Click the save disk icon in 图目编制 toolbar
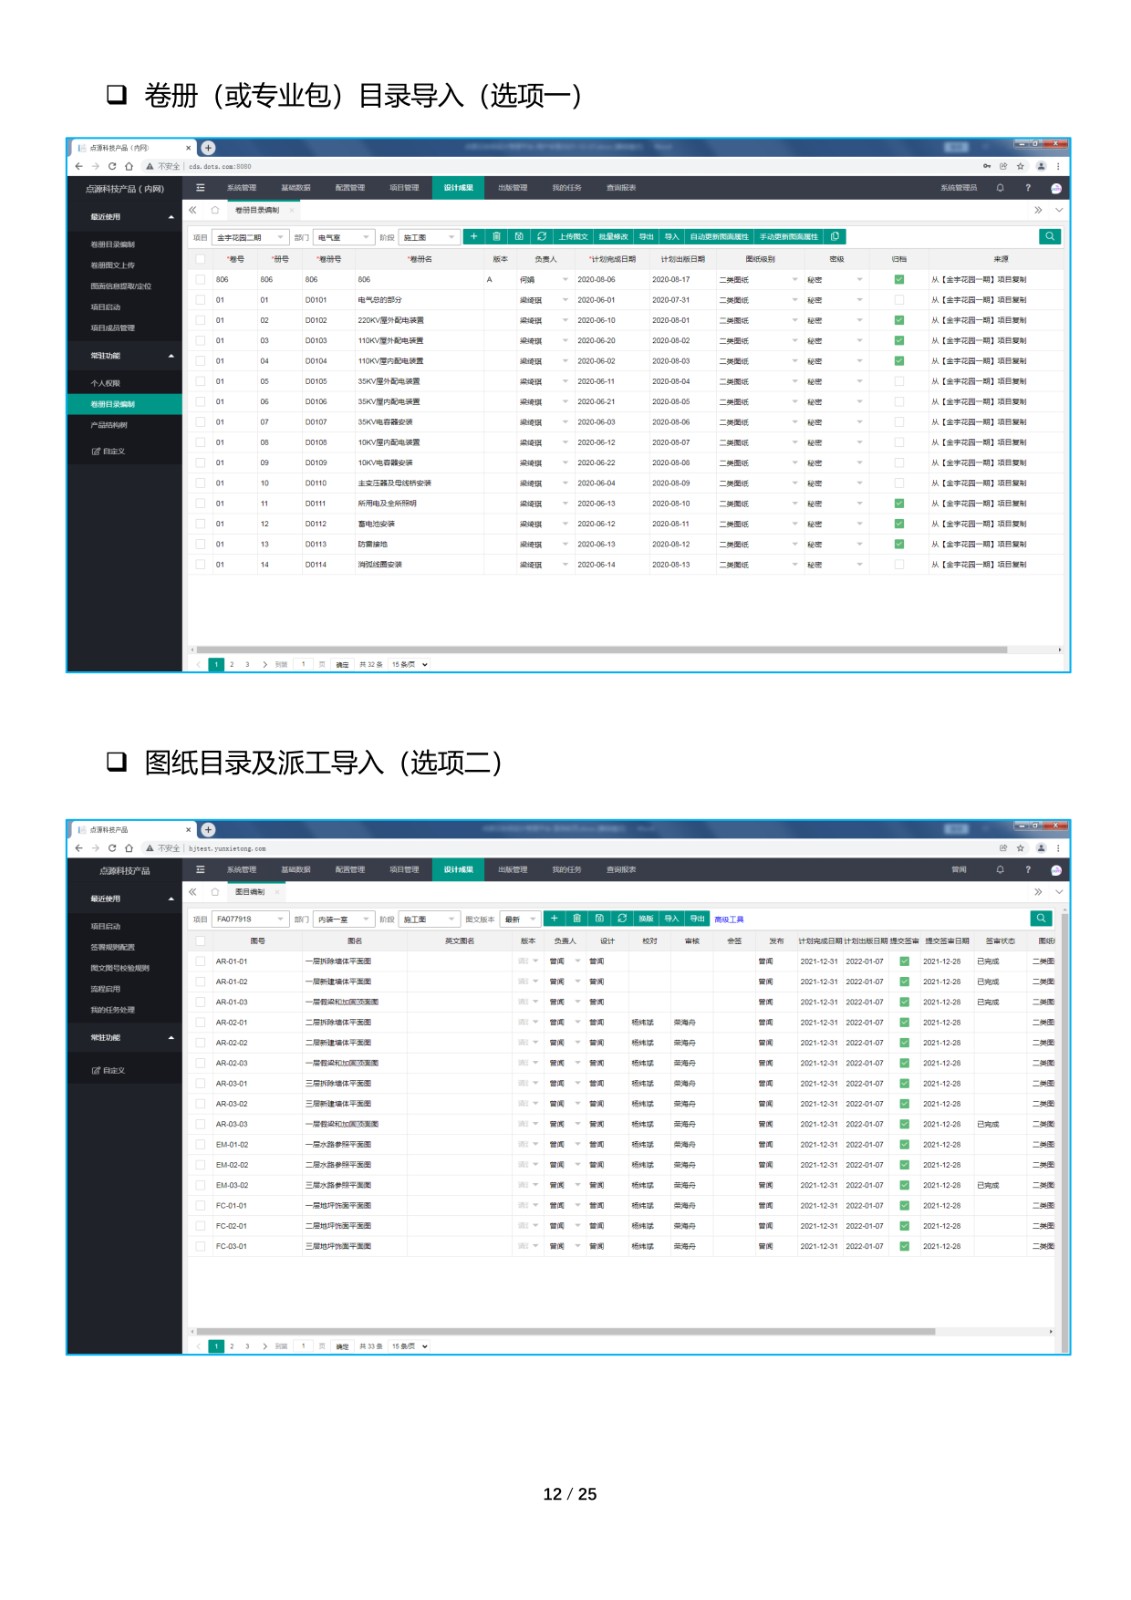The height and width of the screenshot is (1600, 1131). coord(600,918)
